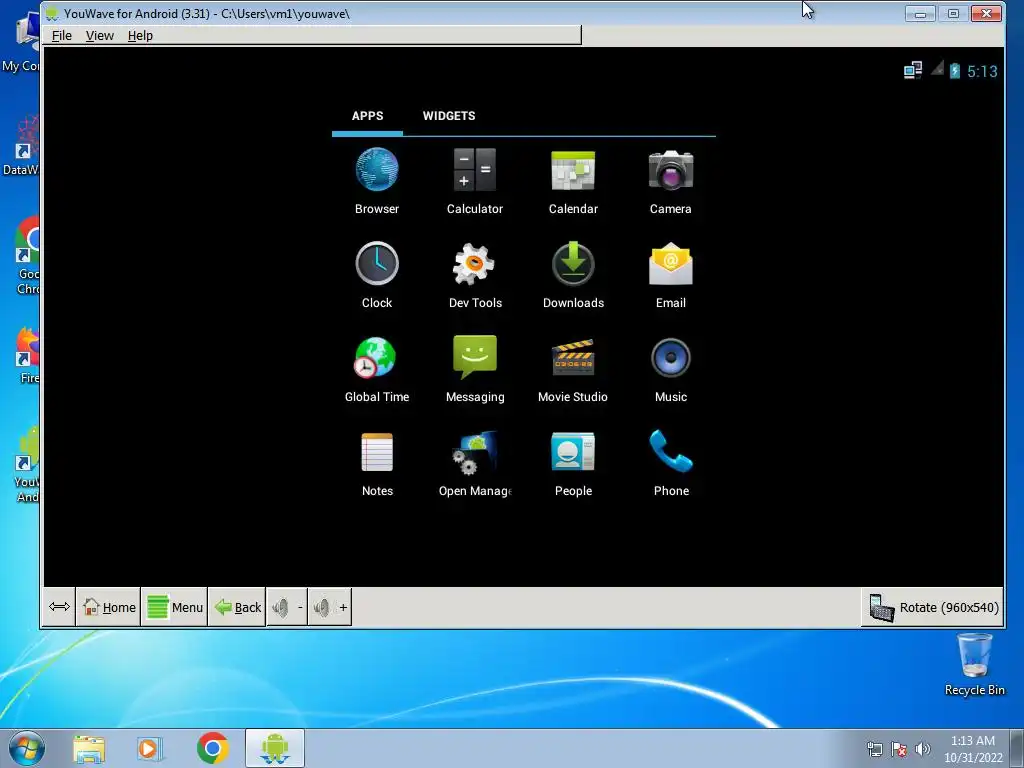Open the File menu
Screen dimensions: 1024x768
[x=61, y=35]
